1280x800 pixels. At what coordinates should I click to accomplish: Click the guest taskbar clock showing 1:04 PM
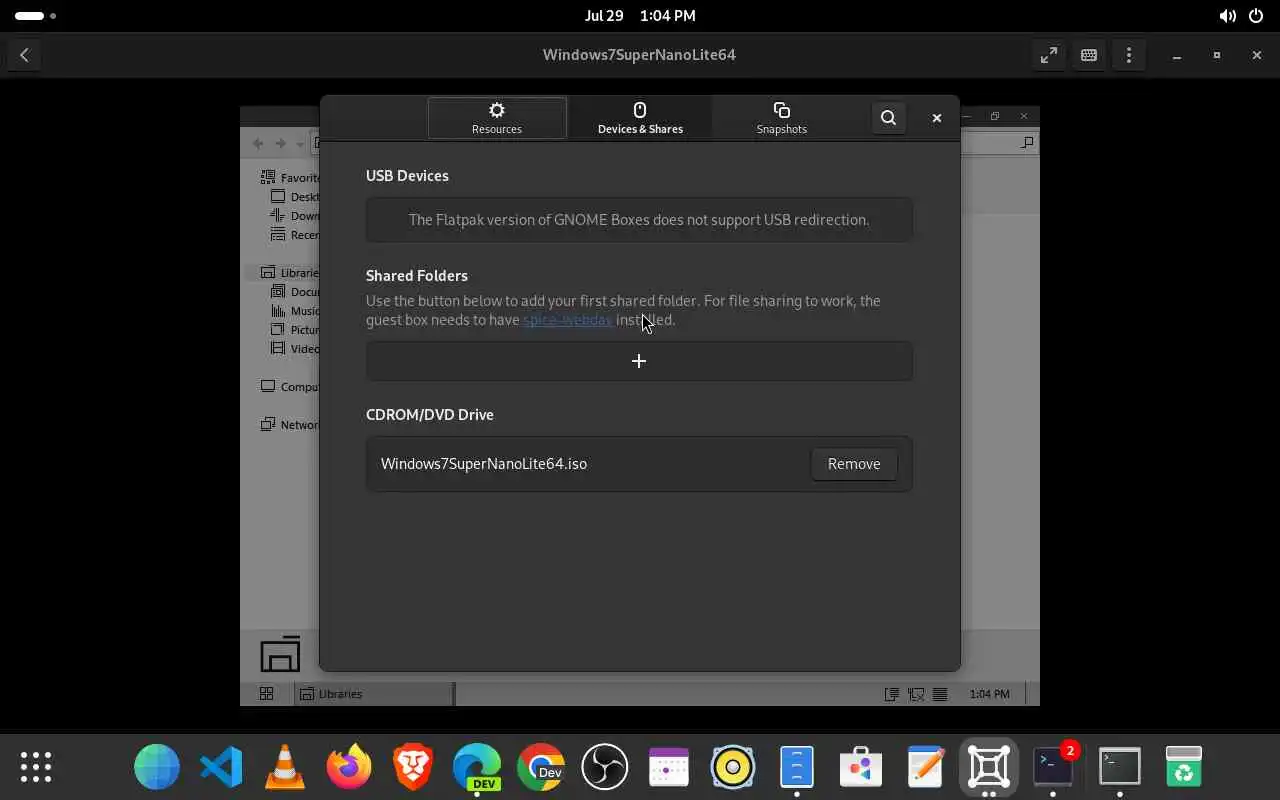click(x=989, y=694)
